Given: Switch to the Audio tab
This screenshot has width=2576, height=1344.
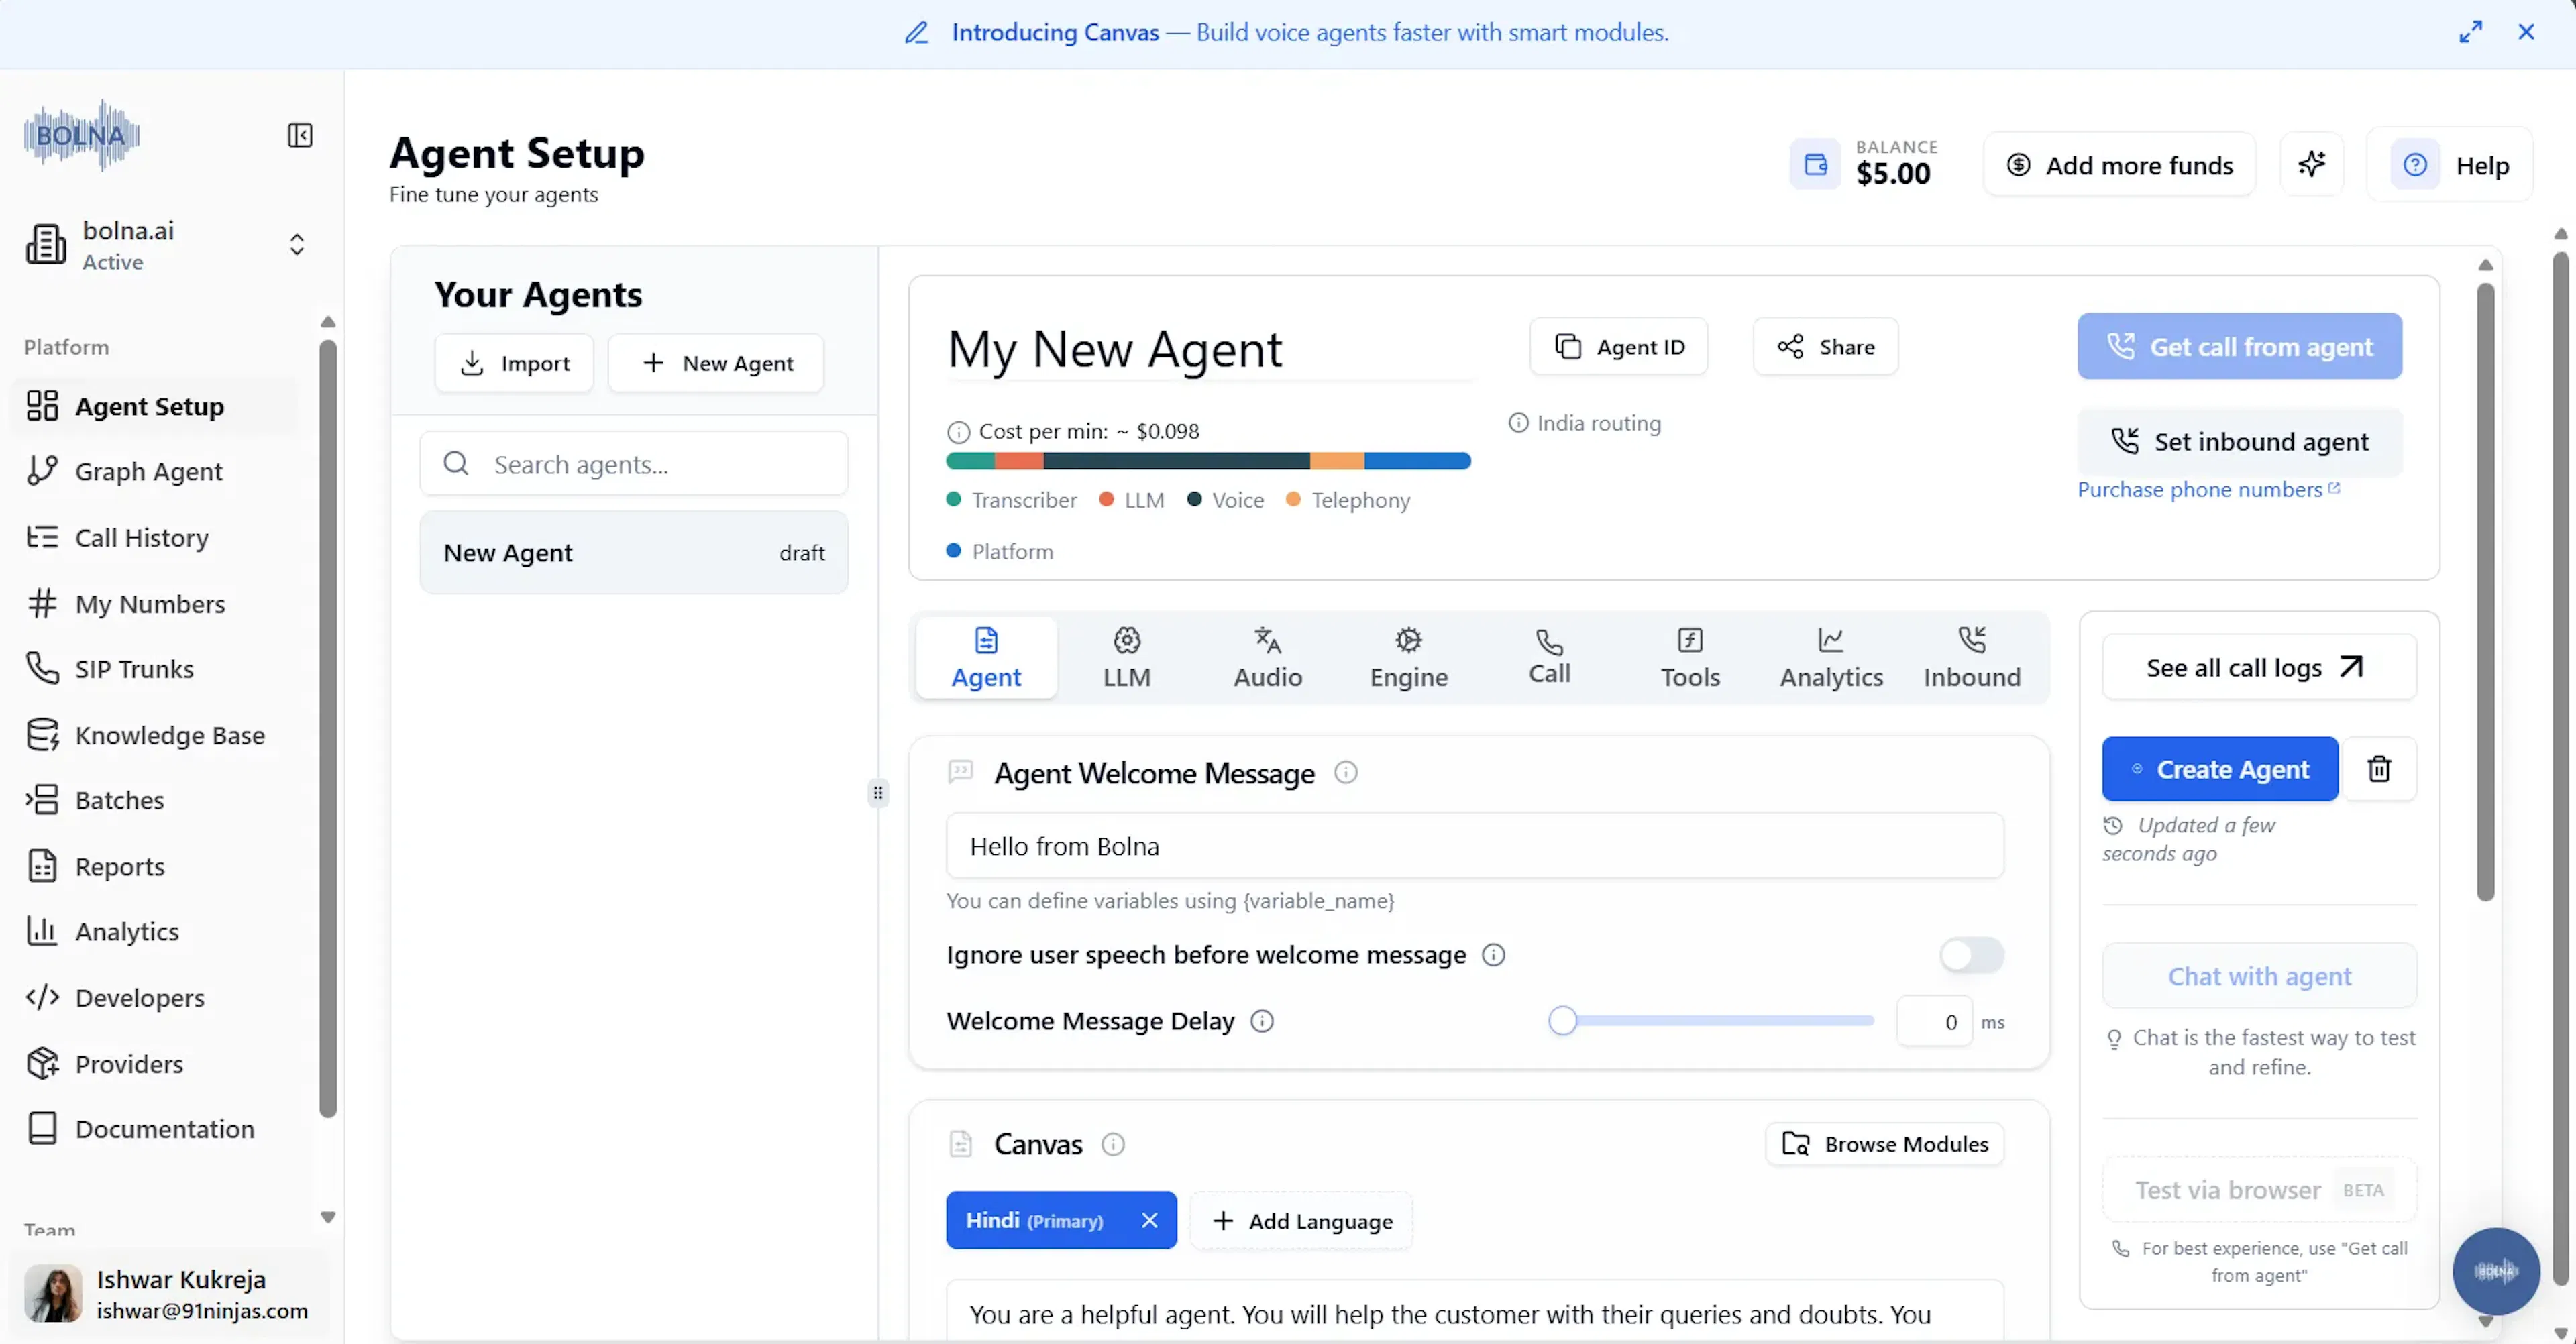Looking at the screenshot, I should 1268,657.
